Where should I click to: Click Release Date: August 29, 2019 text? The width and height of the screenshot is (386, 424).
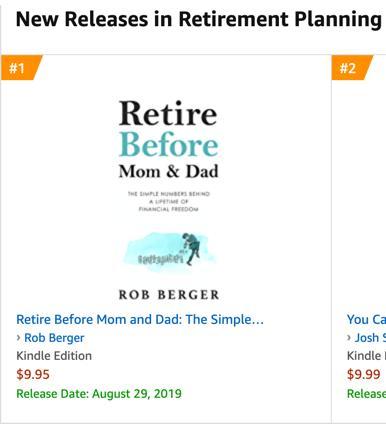(99, 393)
